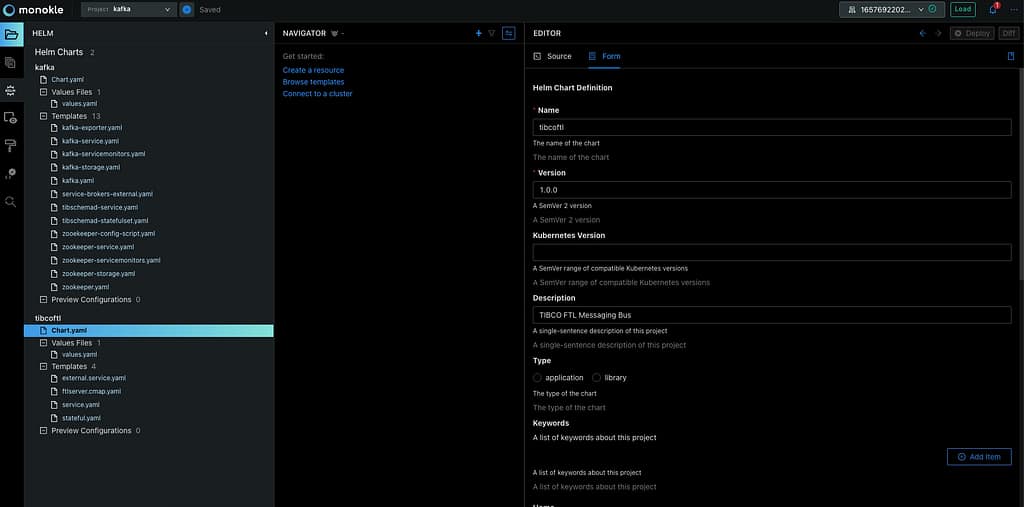The width and height of the screenshot is (1024, 507).
Task: Select the library type radio button
Action: coord(597,378)
